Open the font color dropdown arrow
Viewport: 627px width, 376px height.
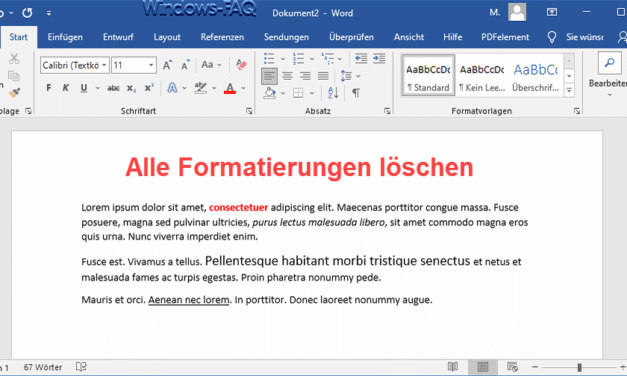click(x=243, y=88)
